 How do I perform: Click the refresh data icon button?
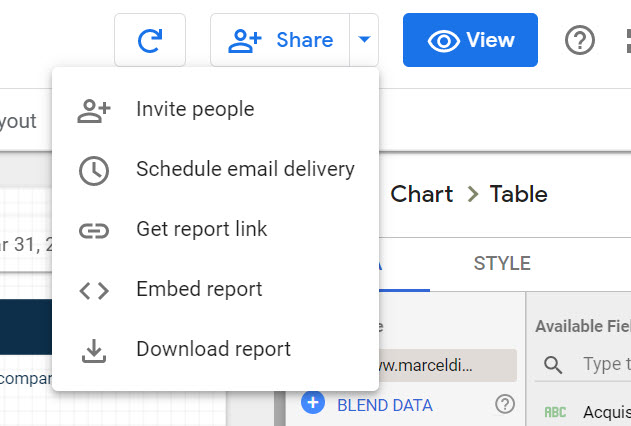150,40
